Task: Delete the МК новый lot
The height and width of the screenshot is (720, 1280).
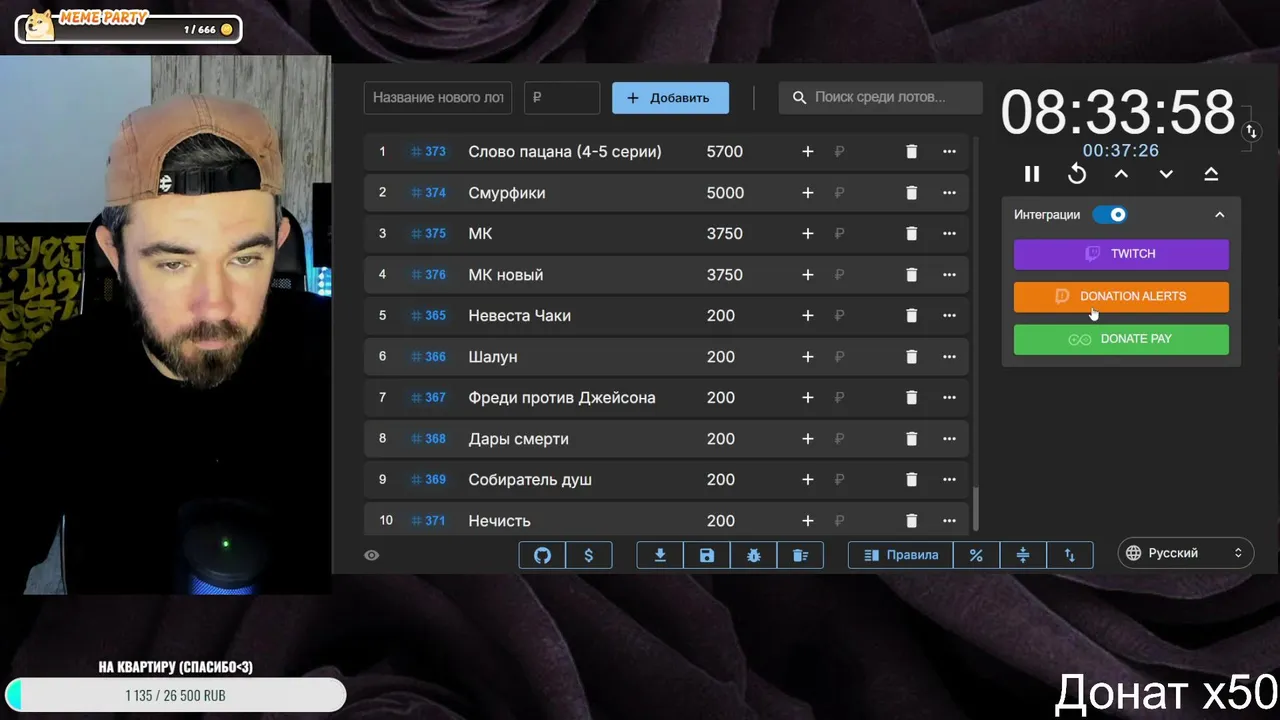Action: click(911, 275)
